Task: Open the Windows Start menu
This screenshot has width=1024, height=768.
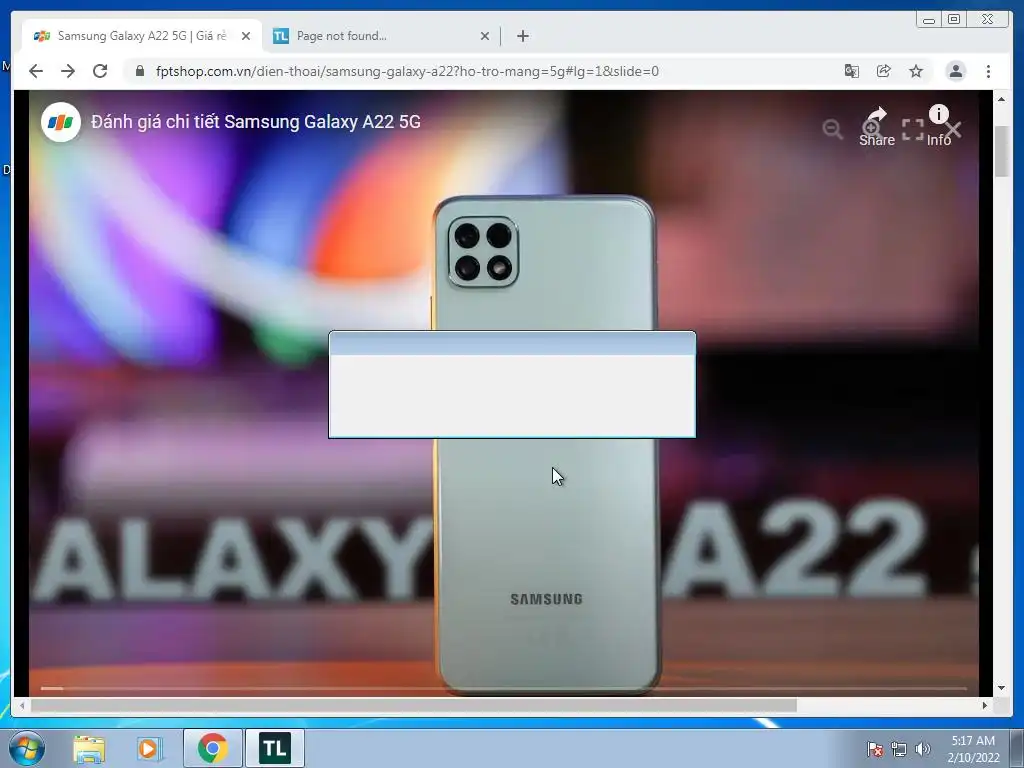Action: pyautogui.click(x=27, y=748)
